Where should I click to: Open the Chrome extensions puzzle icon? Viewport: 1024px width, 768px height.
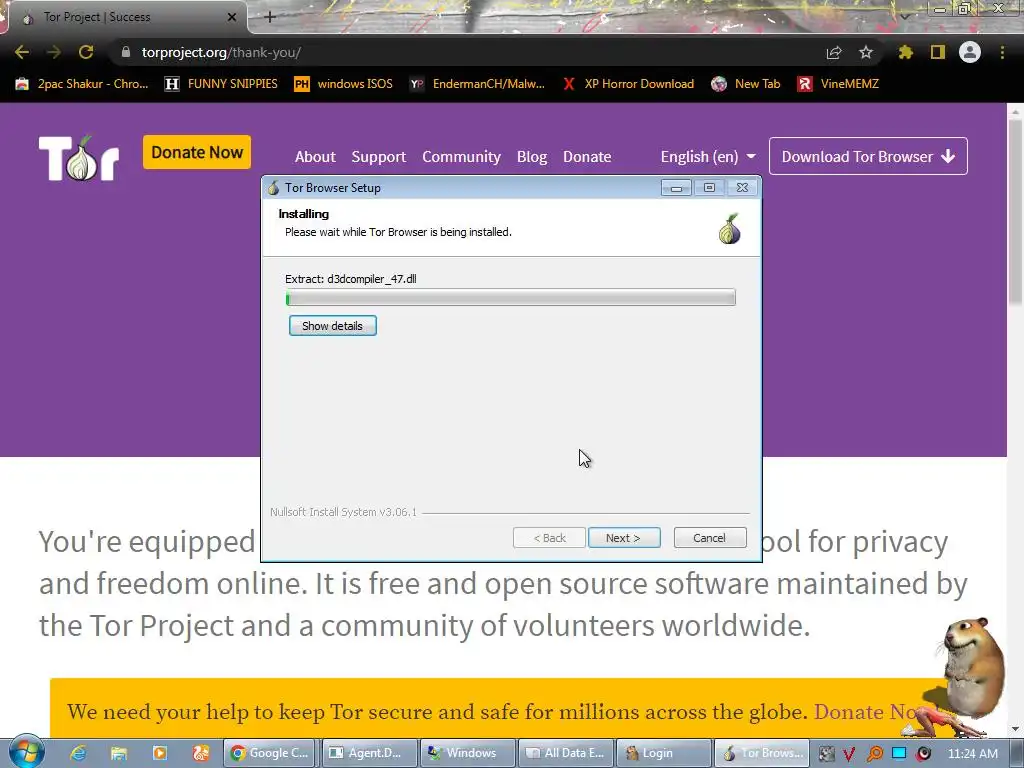pyautogui.click(x=906, y=52)
